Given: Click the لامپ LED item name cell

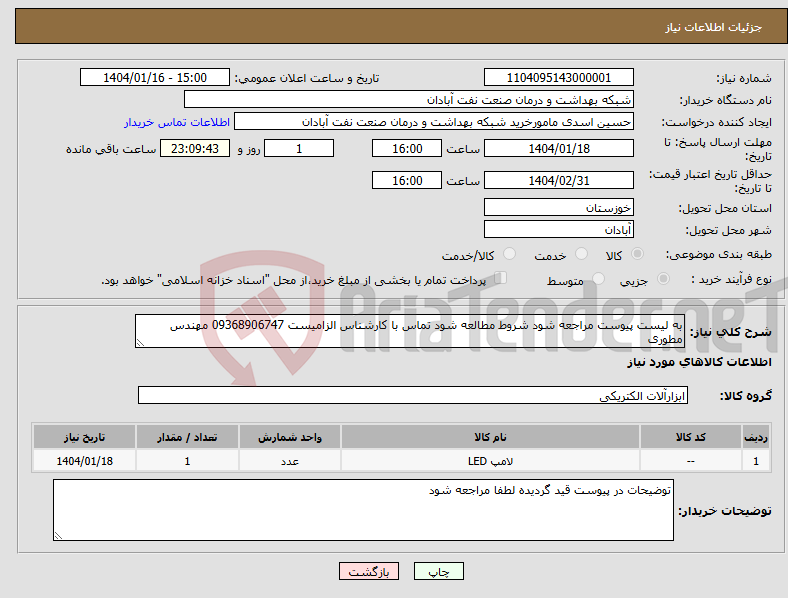Looking at the screenshot, I should [490, 460].
